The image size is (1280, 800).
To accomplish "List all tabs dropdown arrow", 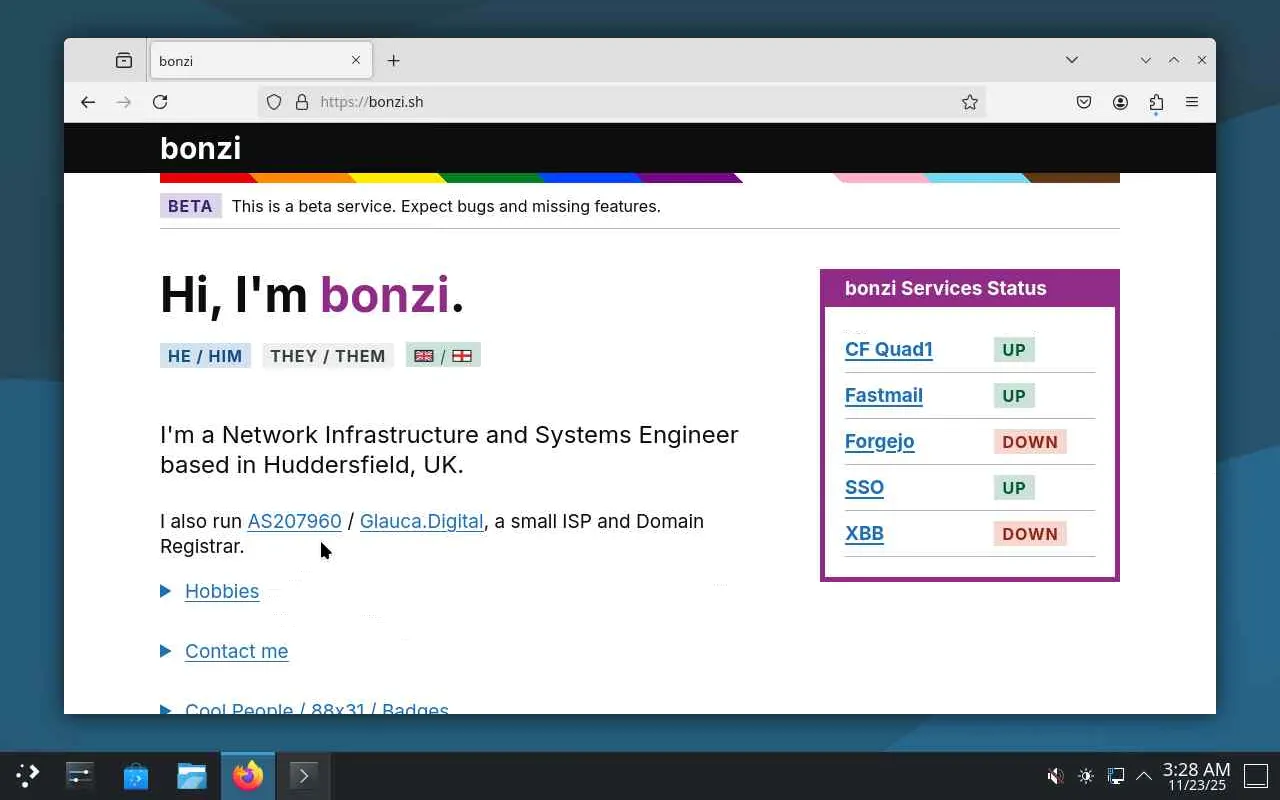I will (1072, 60).
